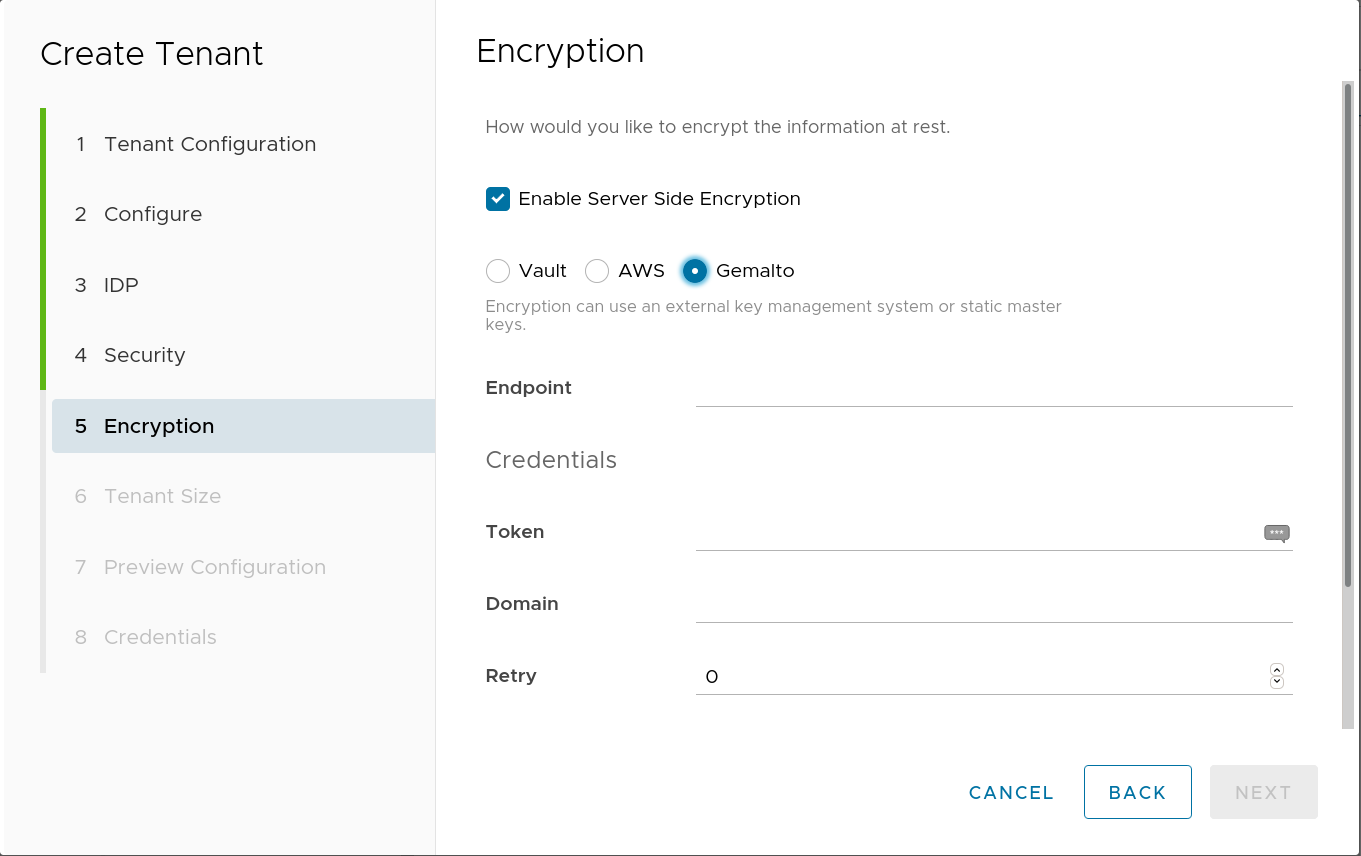Uncheck Enable Server Side Encryption
Image resolution: width=1361 pixels, height=856 pixels.
pyautogui.click(x=497, y=198)
